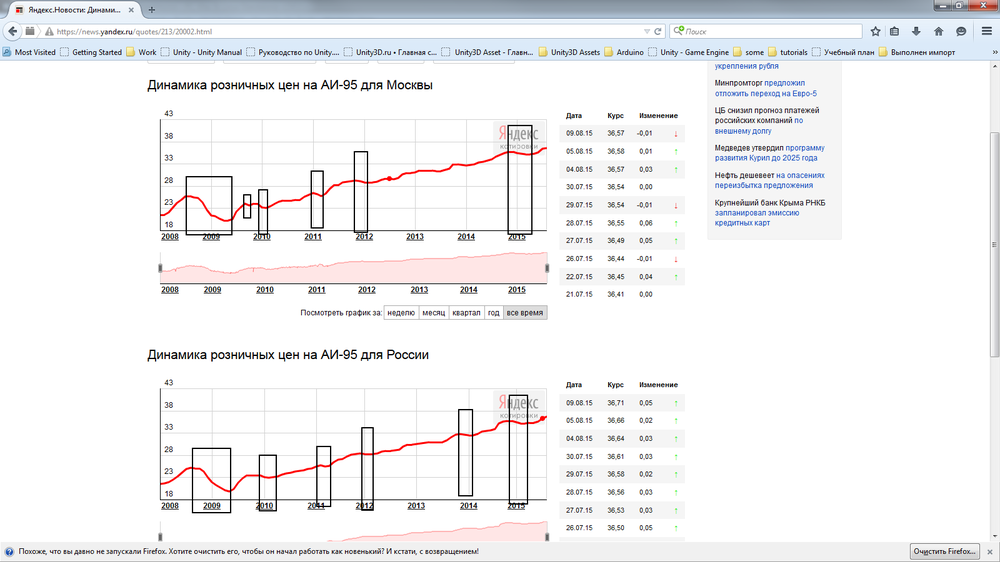The image size is (1000, 562).
Task: Expand the URL history dropdown arrow
Action: 645,31
